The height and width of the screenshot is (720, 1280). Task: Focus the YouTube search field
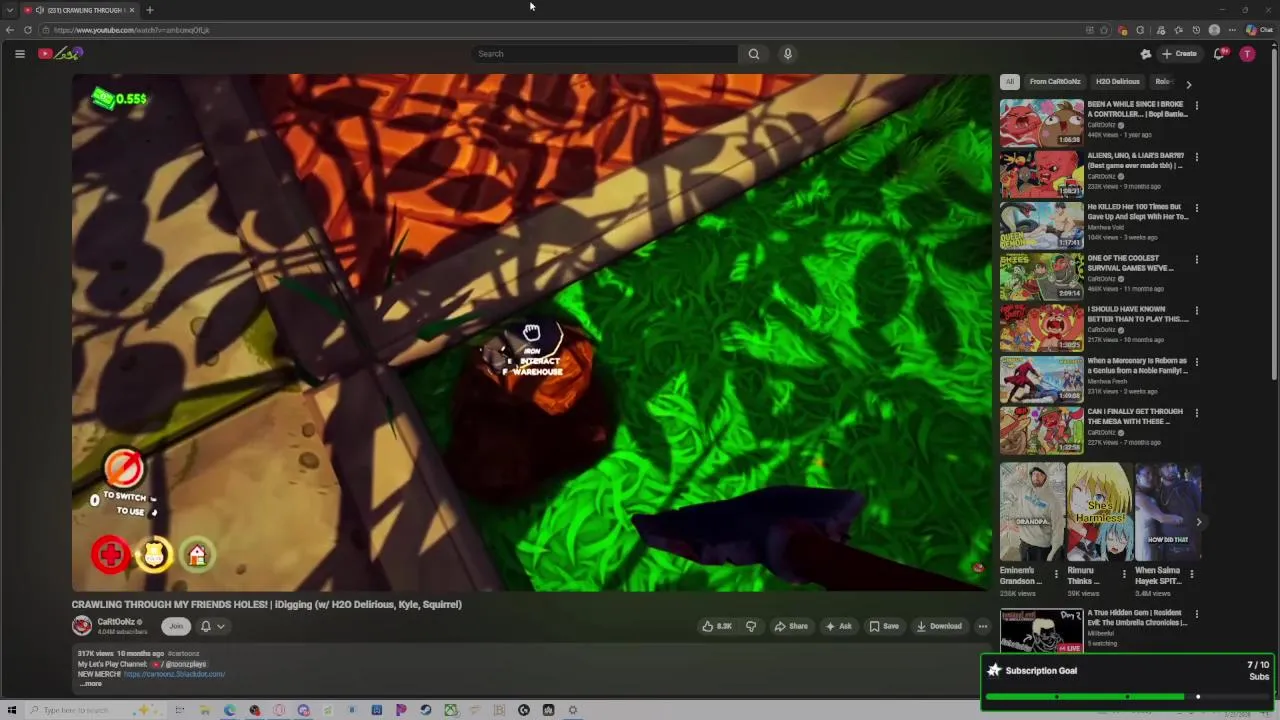[x=605, y=54]
